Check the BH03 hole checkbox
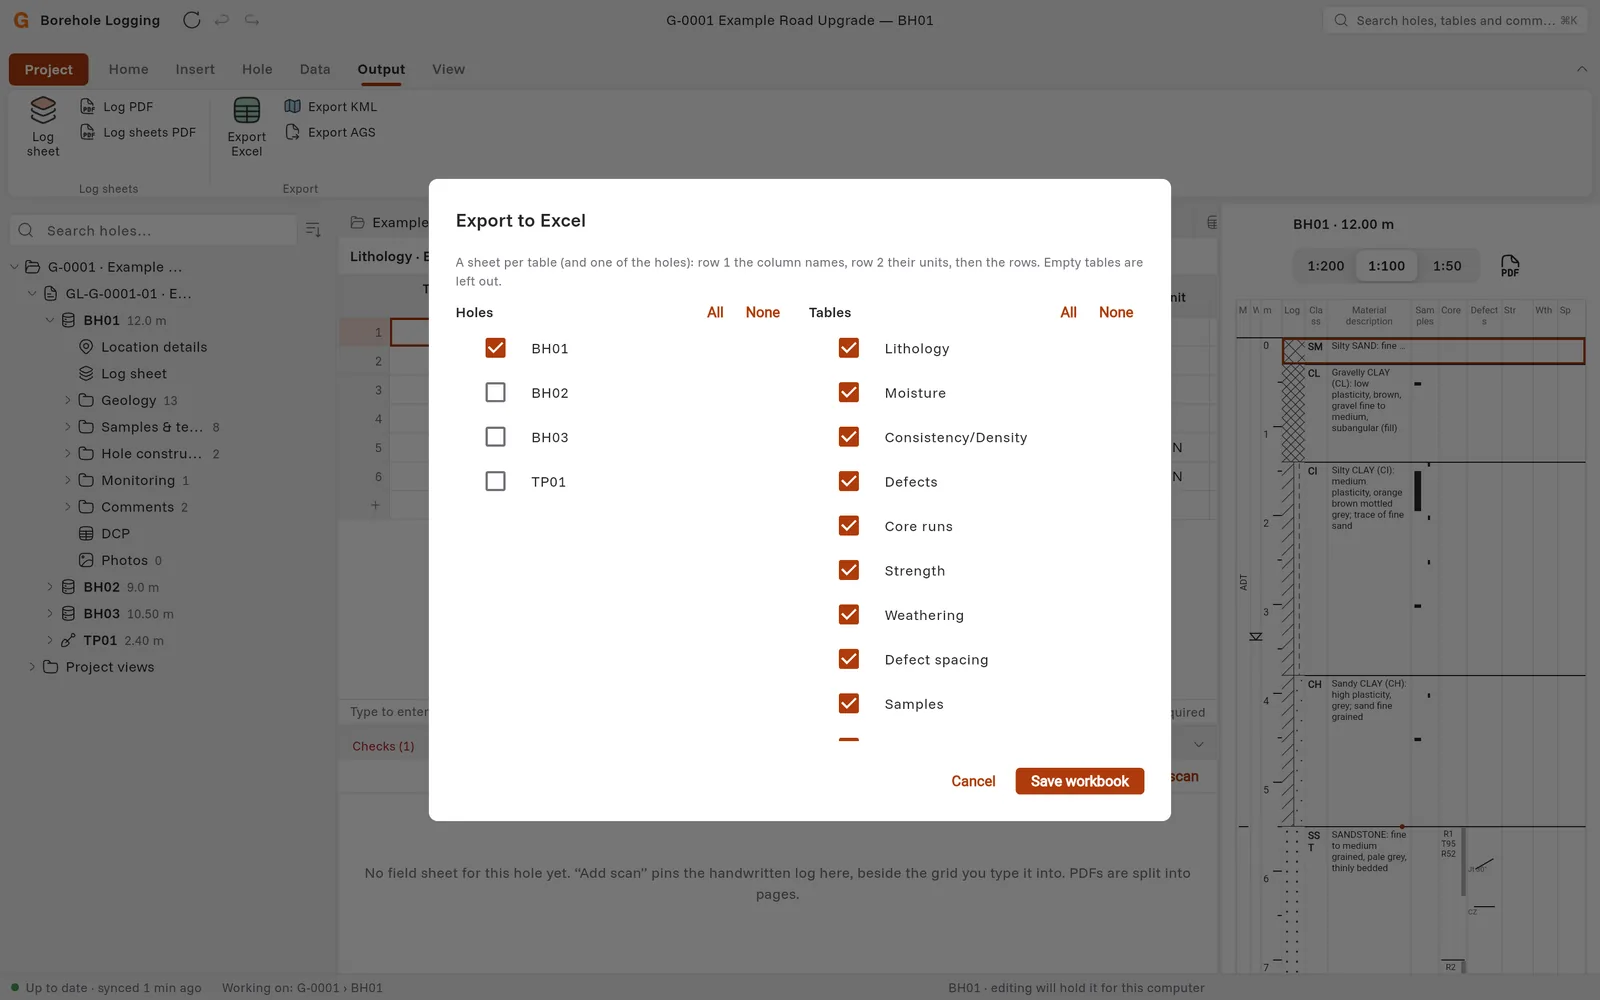The height and width of the screenshot is (1000, 1600). [495, 437]
